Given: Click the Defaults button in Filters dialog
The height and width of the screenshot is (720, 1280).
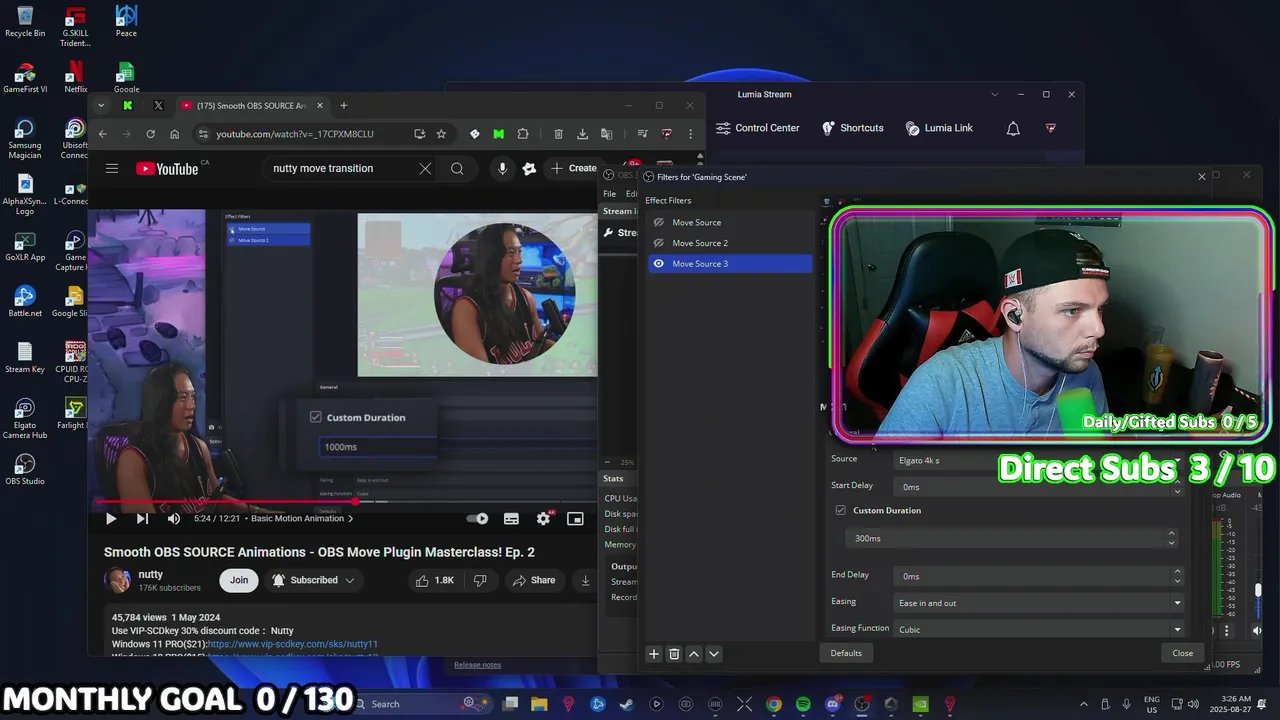Looking at the screenshot, I should (846, 653).
